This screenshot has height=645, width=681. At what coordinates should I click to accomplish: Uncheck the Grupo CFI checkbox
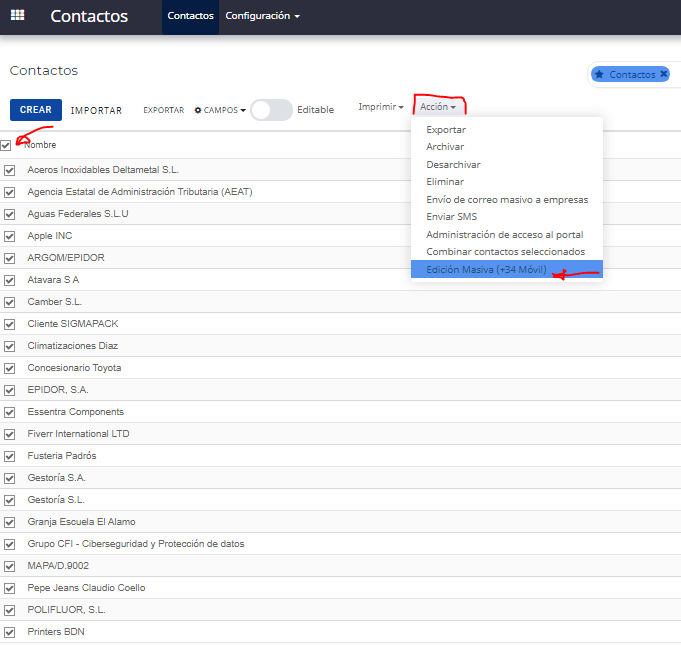point(10,545)
